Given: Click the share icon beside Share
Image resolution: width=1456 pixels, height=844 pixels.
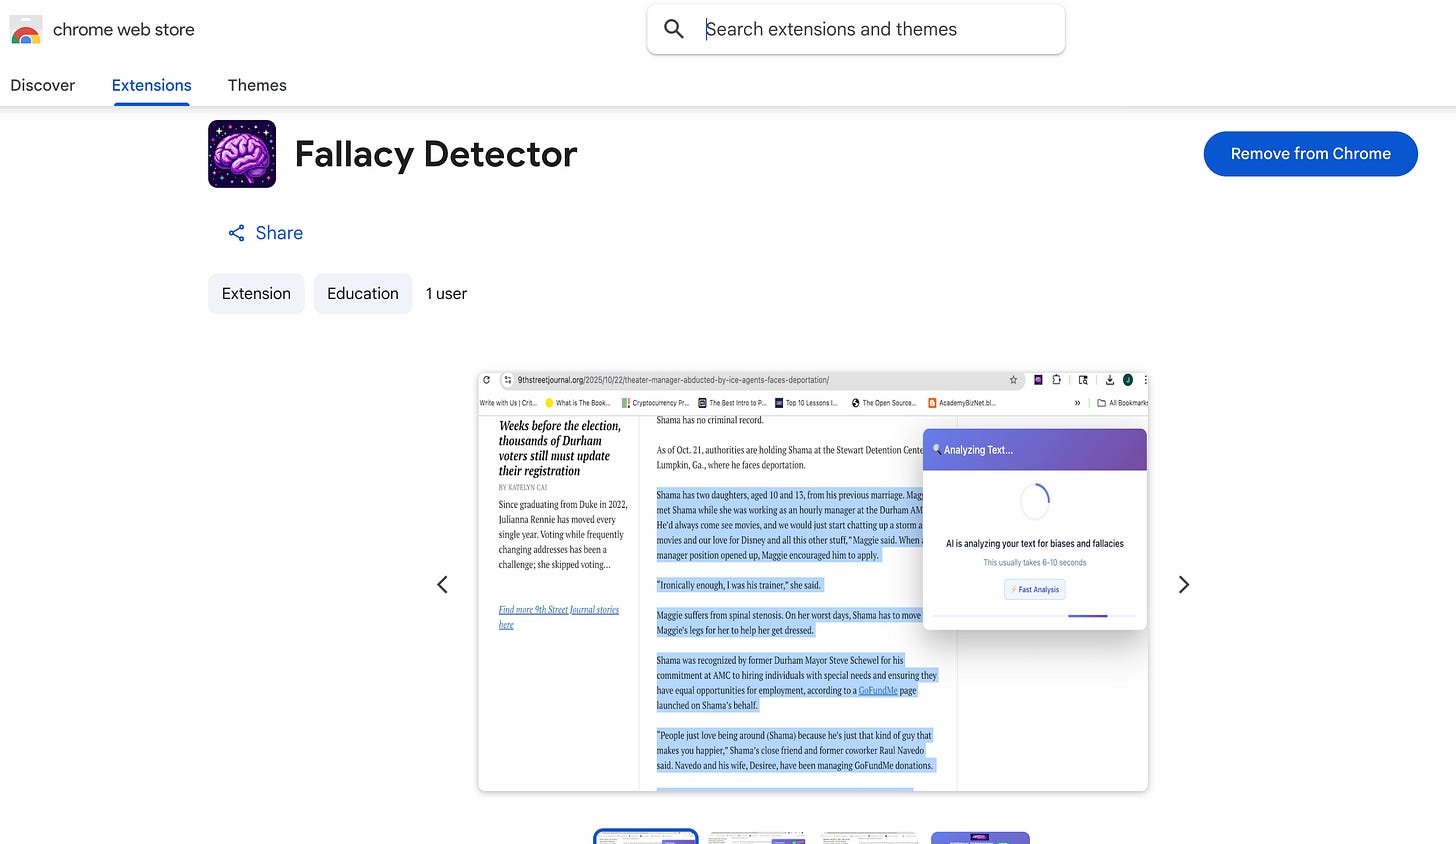Looking at the screenshot, I should pyautogui.click(x=237, y=233).
